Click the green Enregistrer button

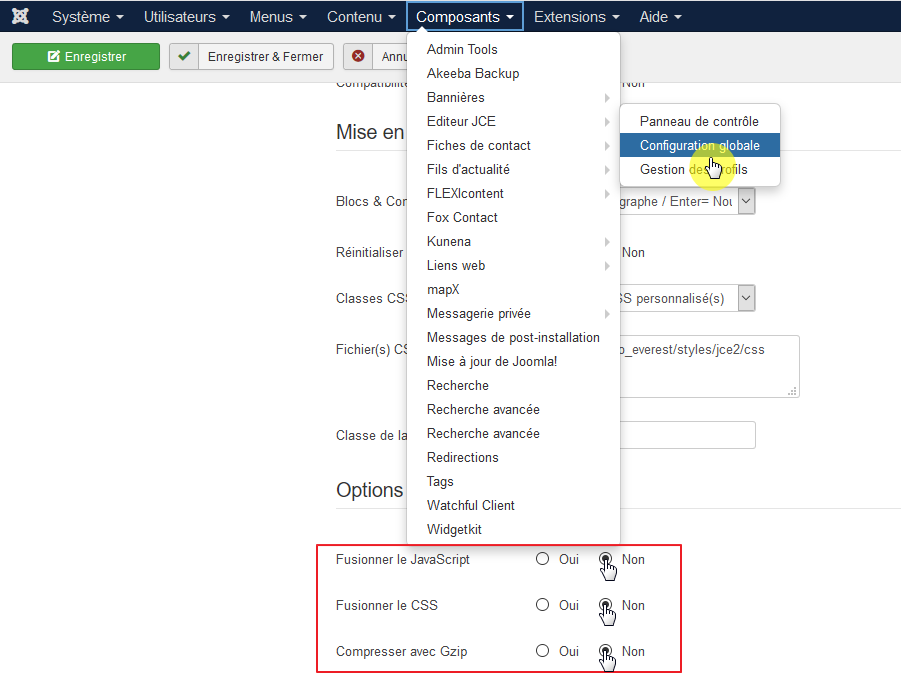(x=86, y=56)
